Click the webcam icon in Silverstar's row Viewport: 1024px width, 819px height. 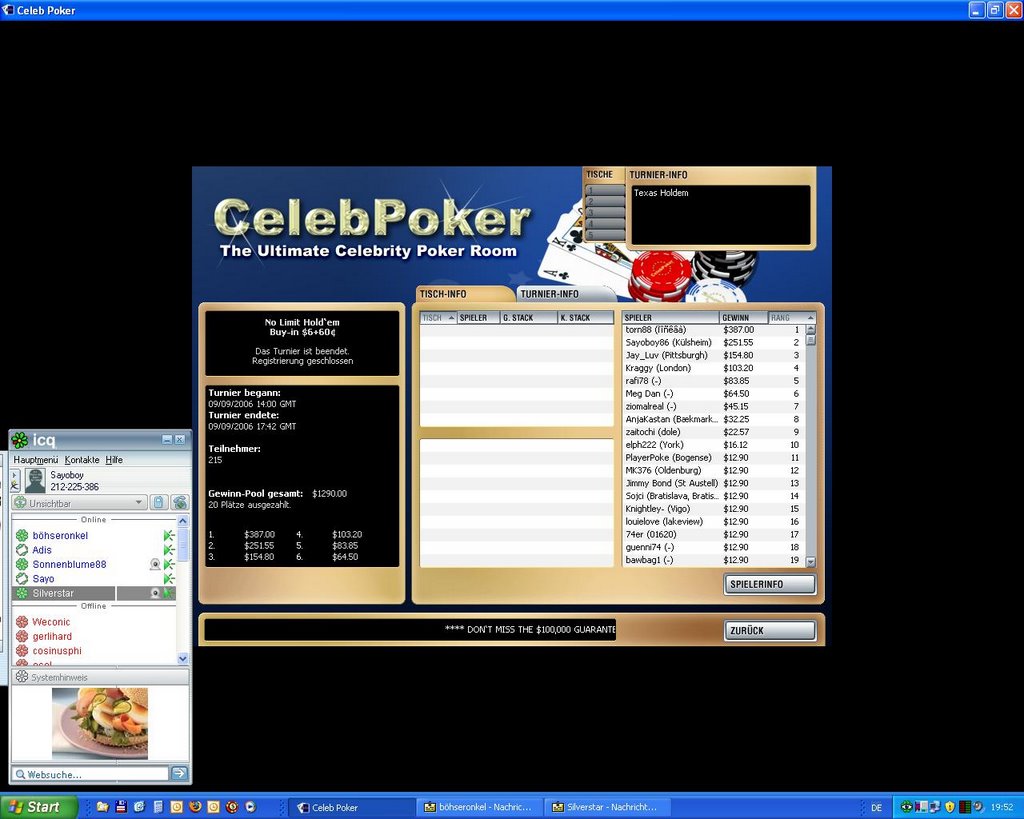[155, 593]
